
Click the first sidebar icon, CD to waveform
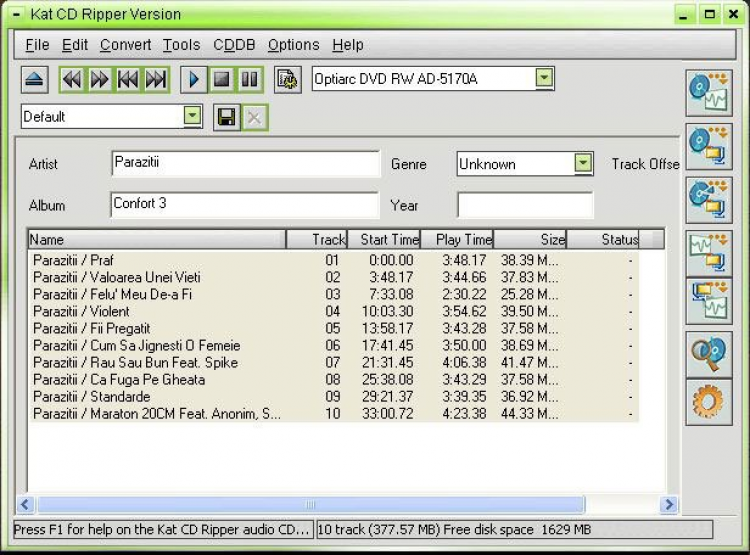(709, 92)
